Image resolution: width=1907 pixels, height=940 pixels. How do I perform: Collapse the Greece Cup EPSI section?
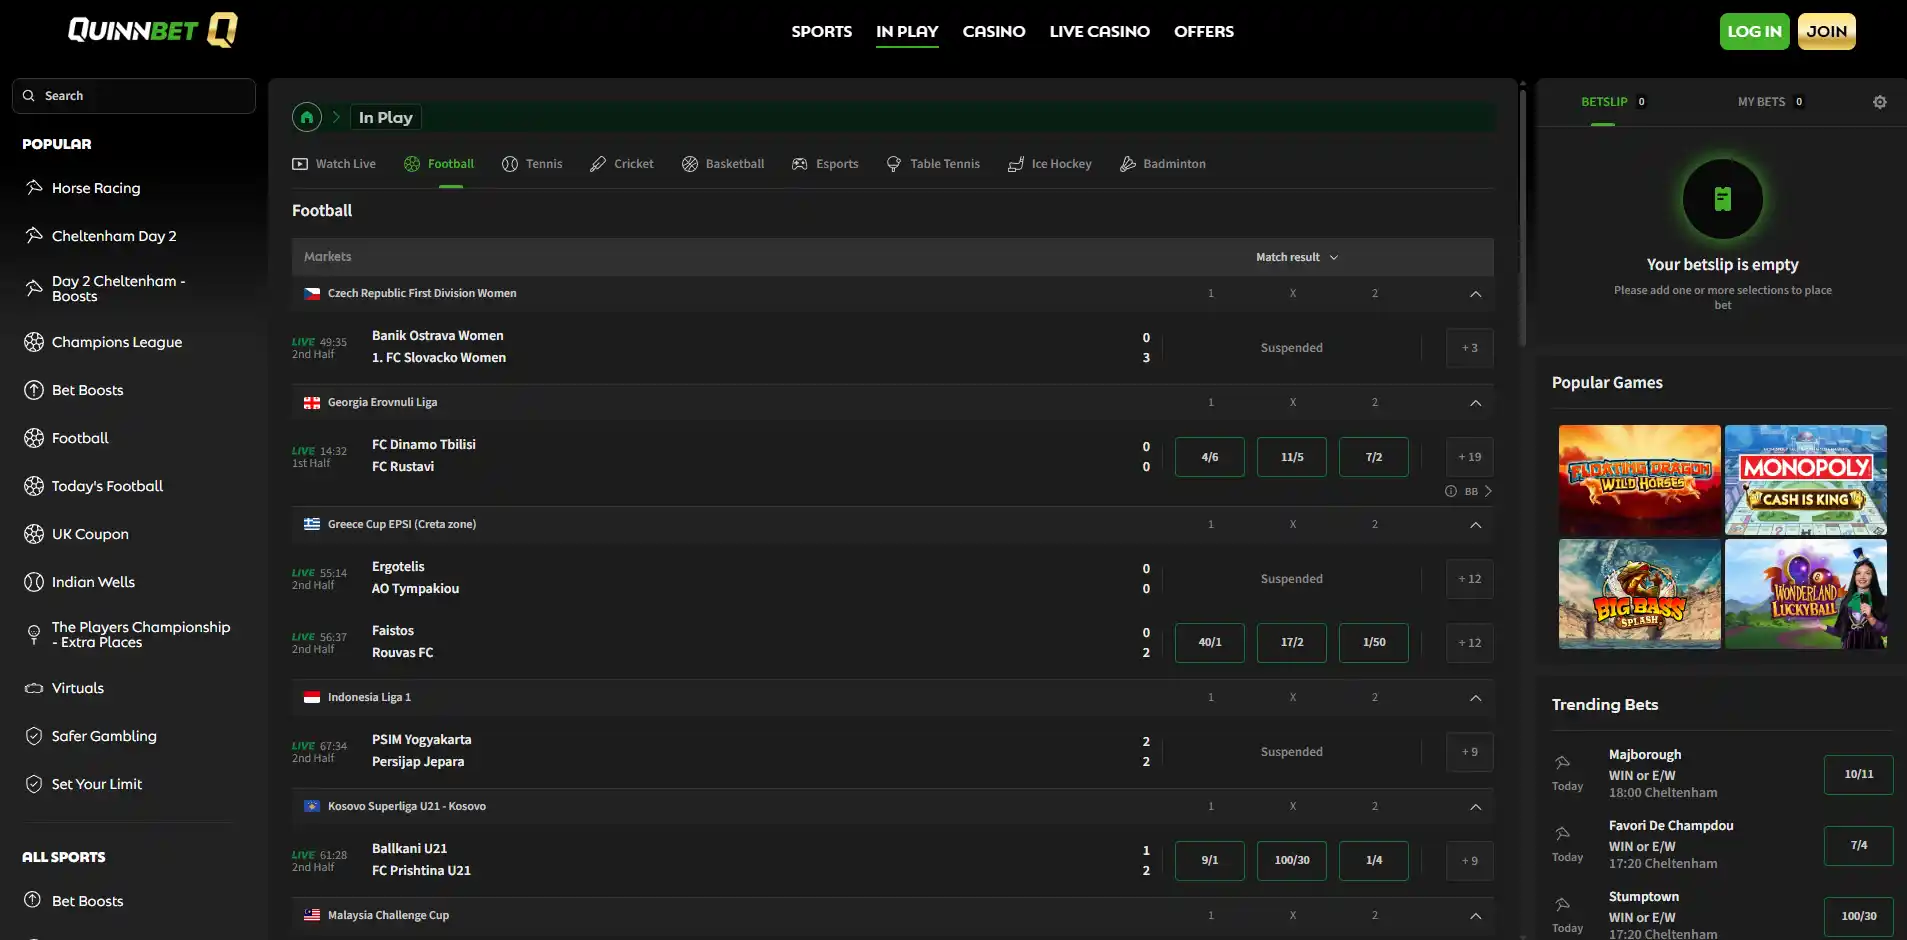click(1476, 525)
